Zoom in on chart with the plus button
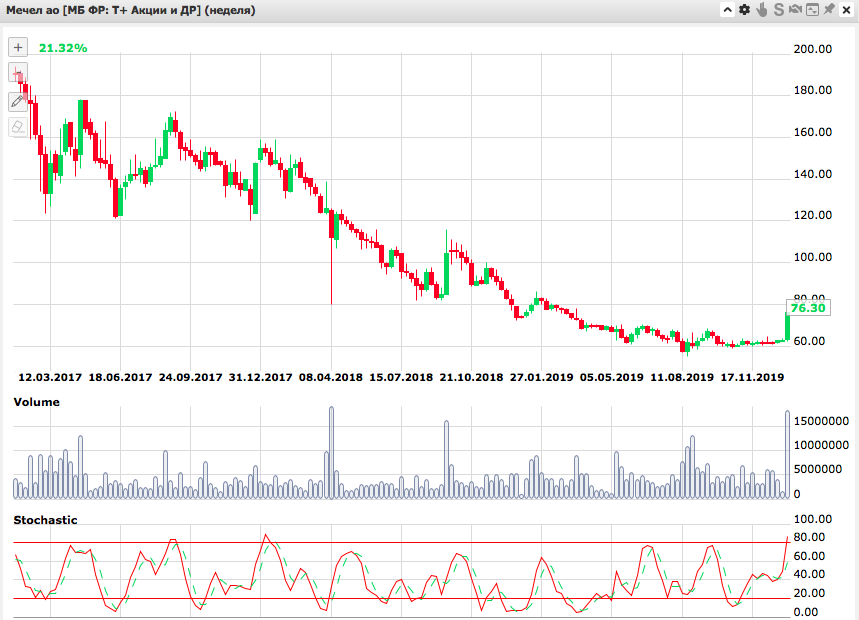859x620 pixels. click(18, 48)
